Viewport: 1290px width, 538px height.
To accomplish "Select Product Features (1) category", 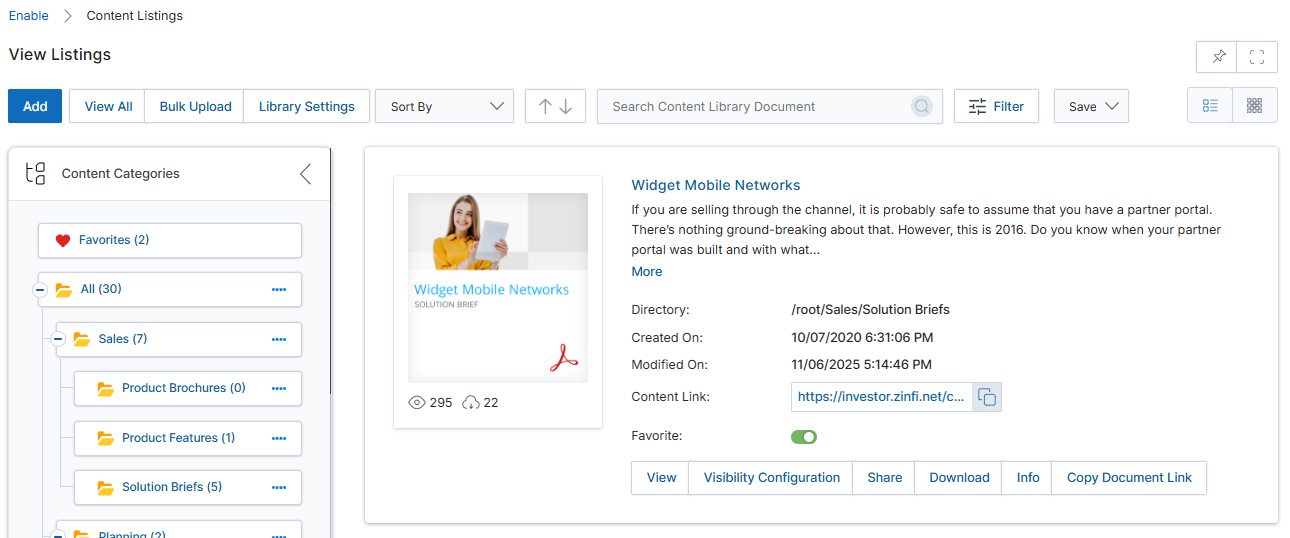I will coord(188,438).
